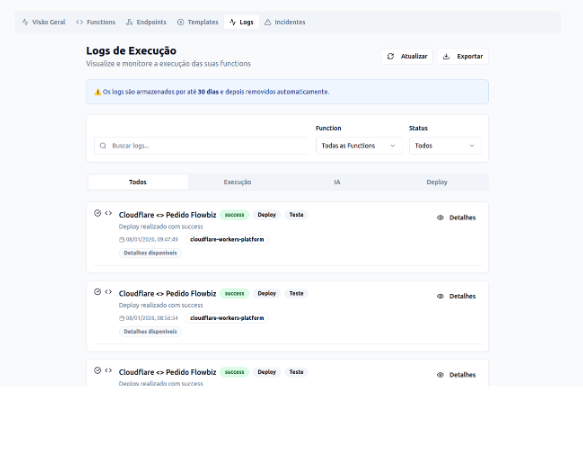
Task: Click the download icon in Exportar button
Action: coord(446,56)
